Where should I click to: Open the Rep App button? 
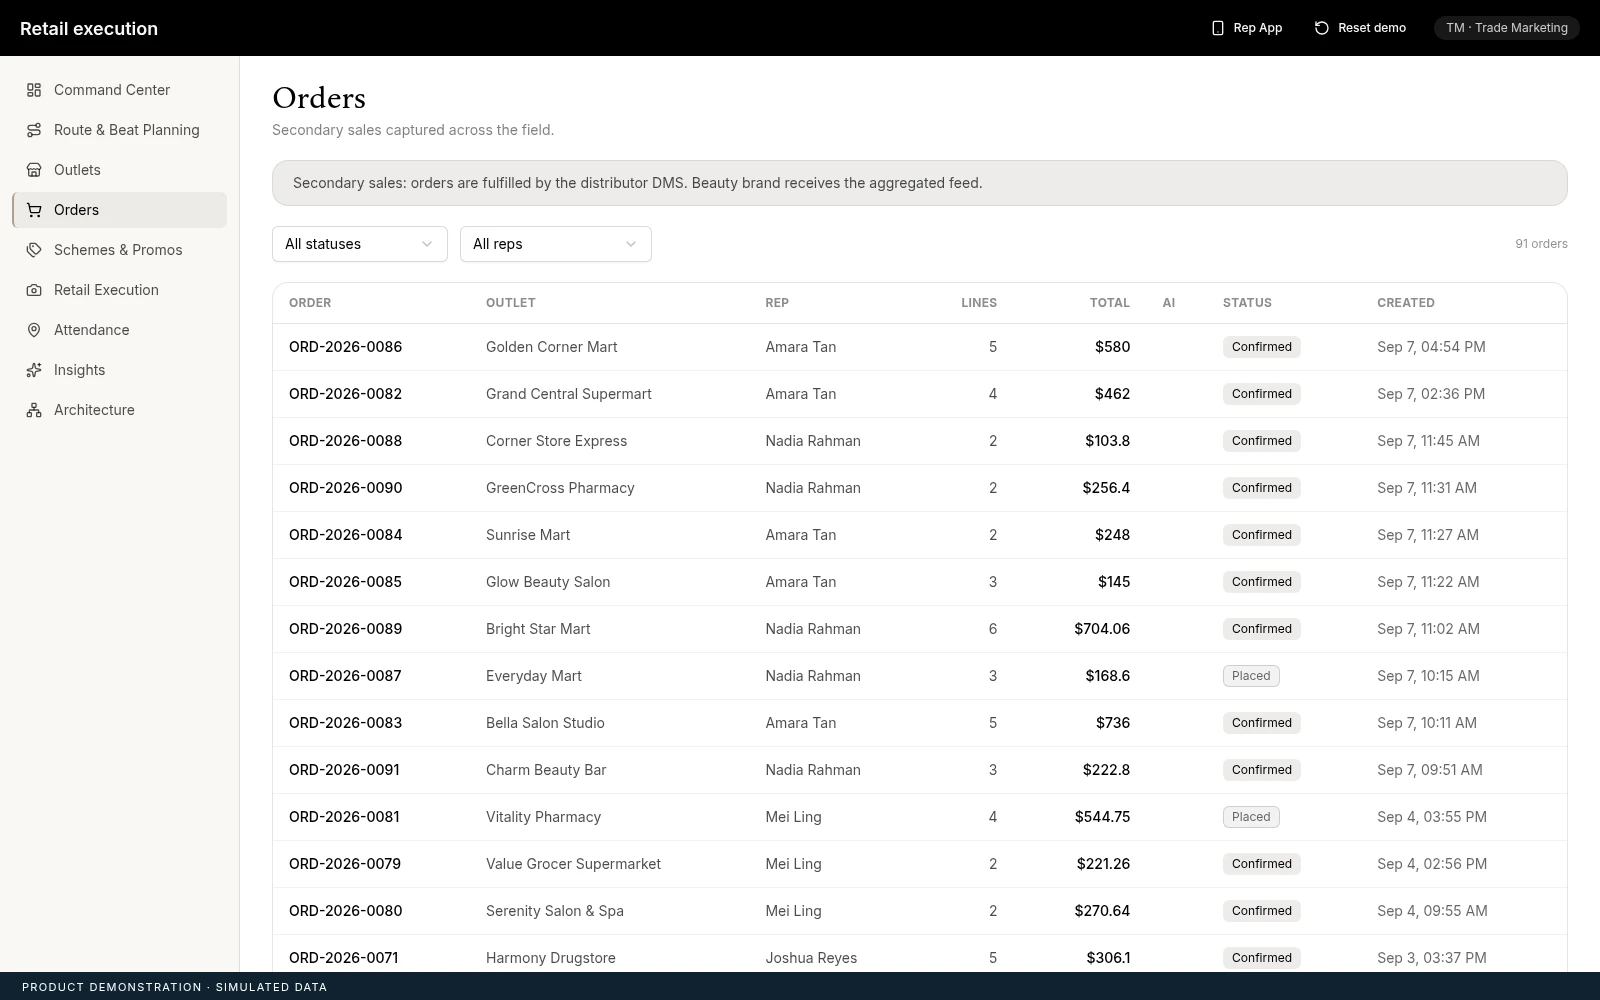pyautogui.click(x=1246, y=28)
